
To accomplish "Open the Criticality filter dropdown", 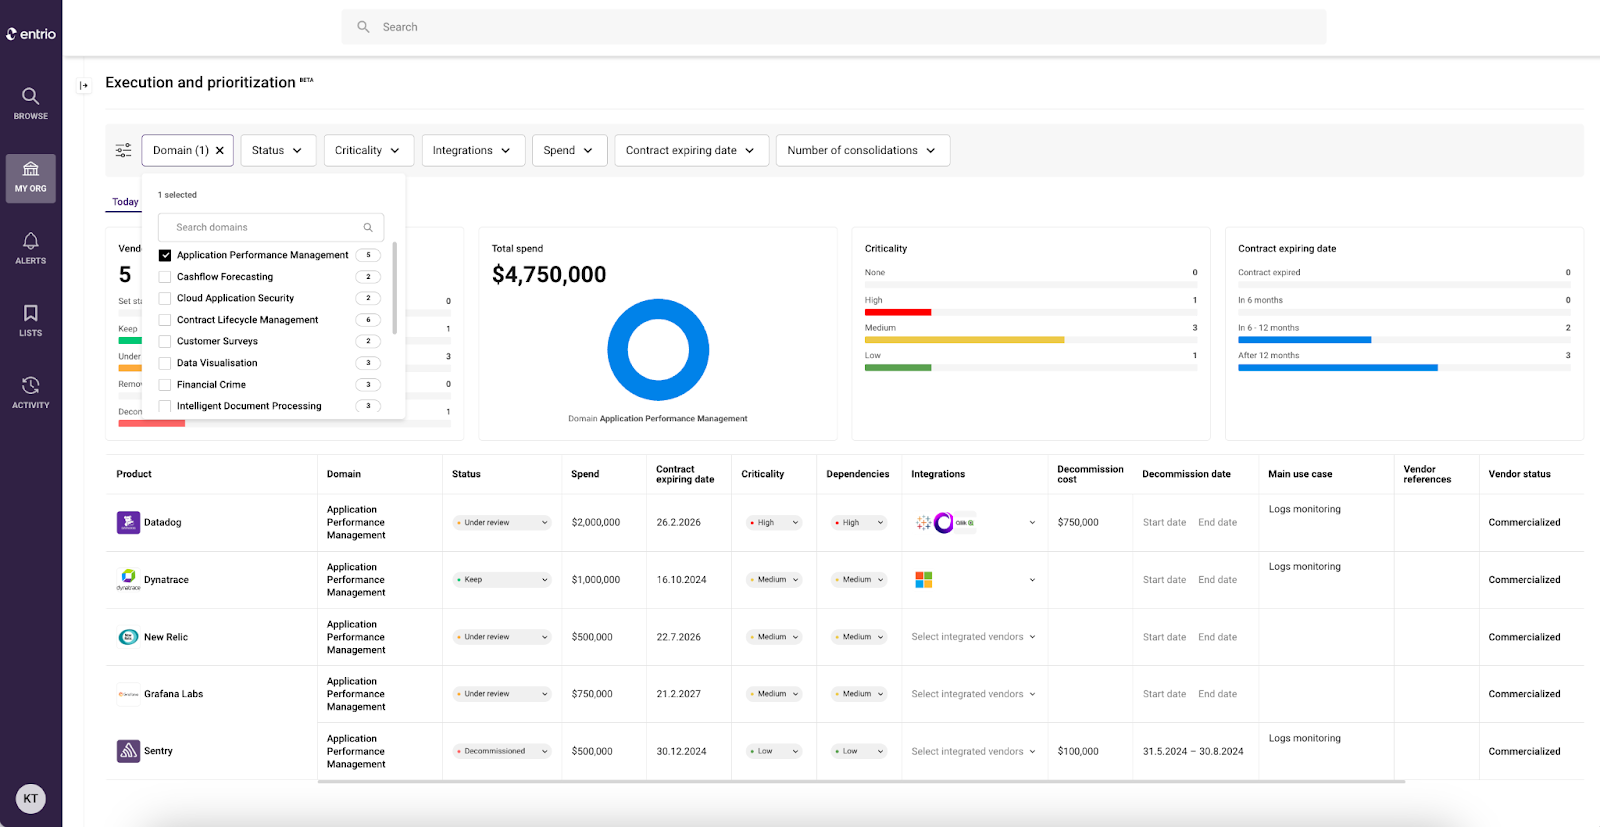I will tap(368, 150).
